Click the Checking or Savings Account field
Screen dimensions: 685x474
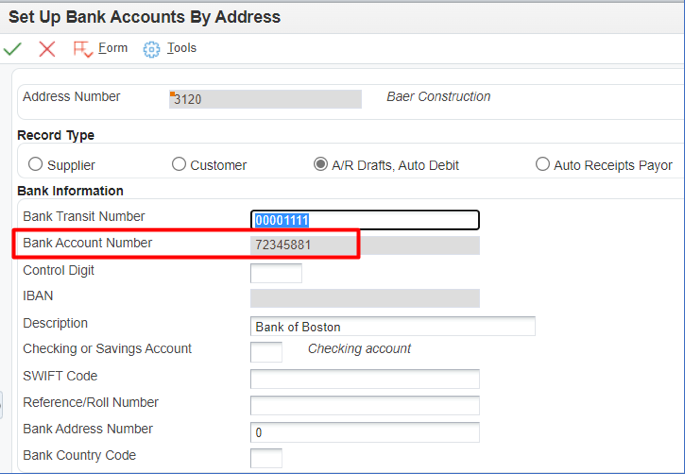coord(266,352)
